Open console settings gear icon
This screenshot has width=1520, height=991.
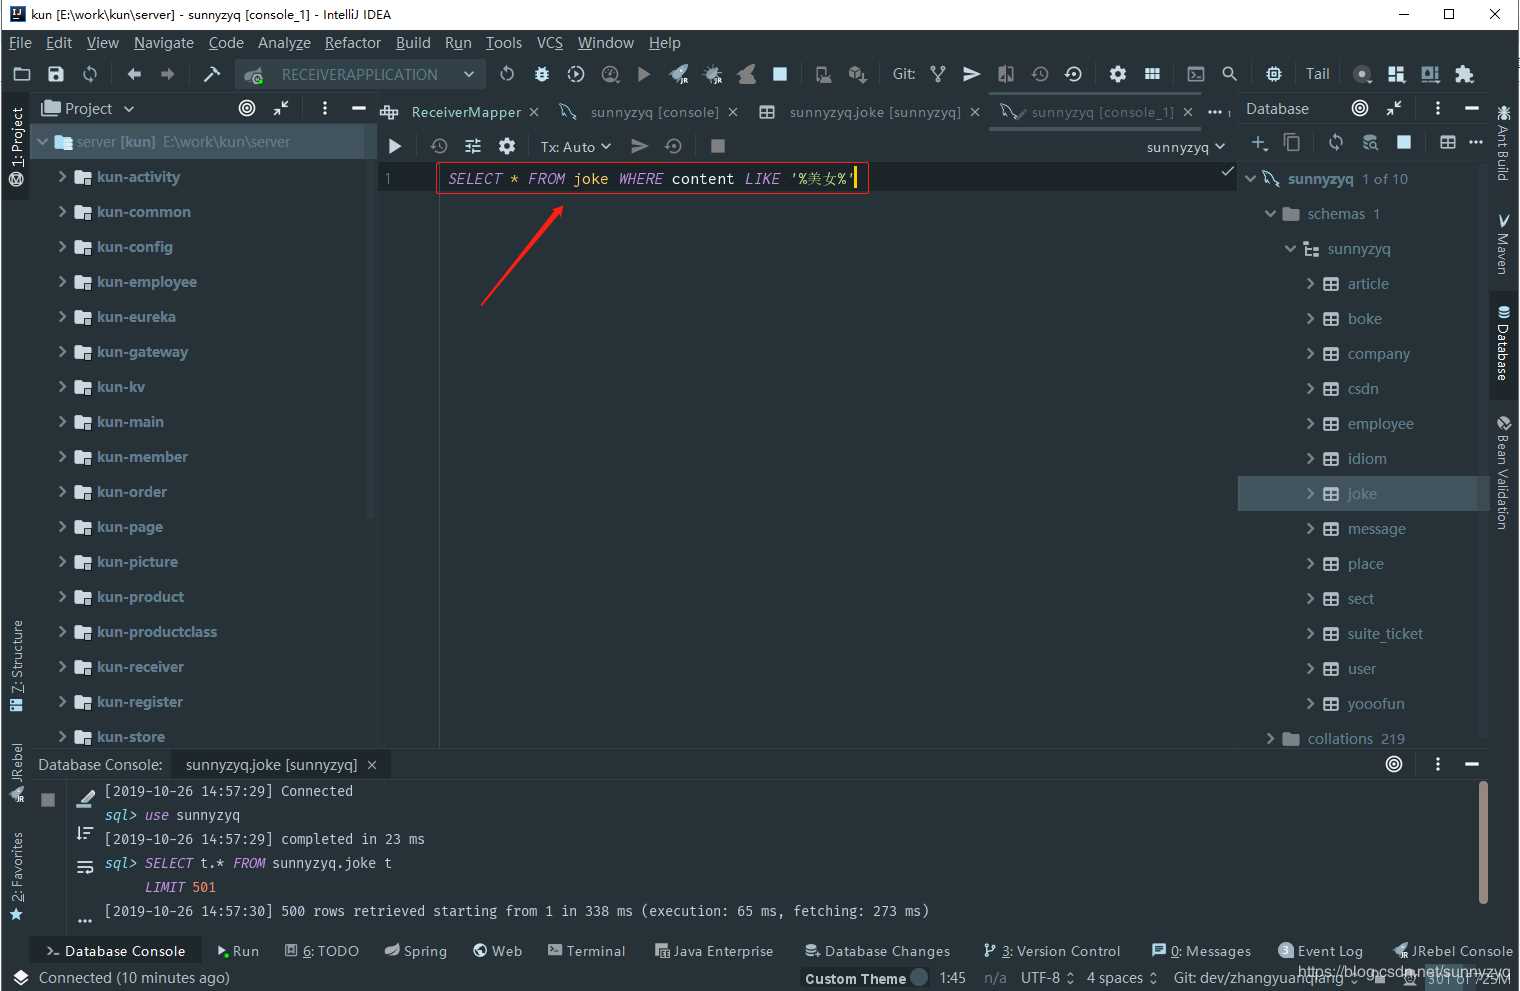[507, 146]
